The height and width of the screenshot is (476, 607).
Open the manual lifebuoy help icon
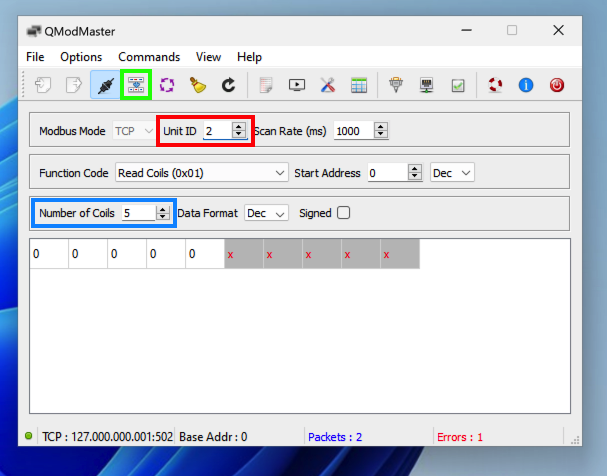495,85
